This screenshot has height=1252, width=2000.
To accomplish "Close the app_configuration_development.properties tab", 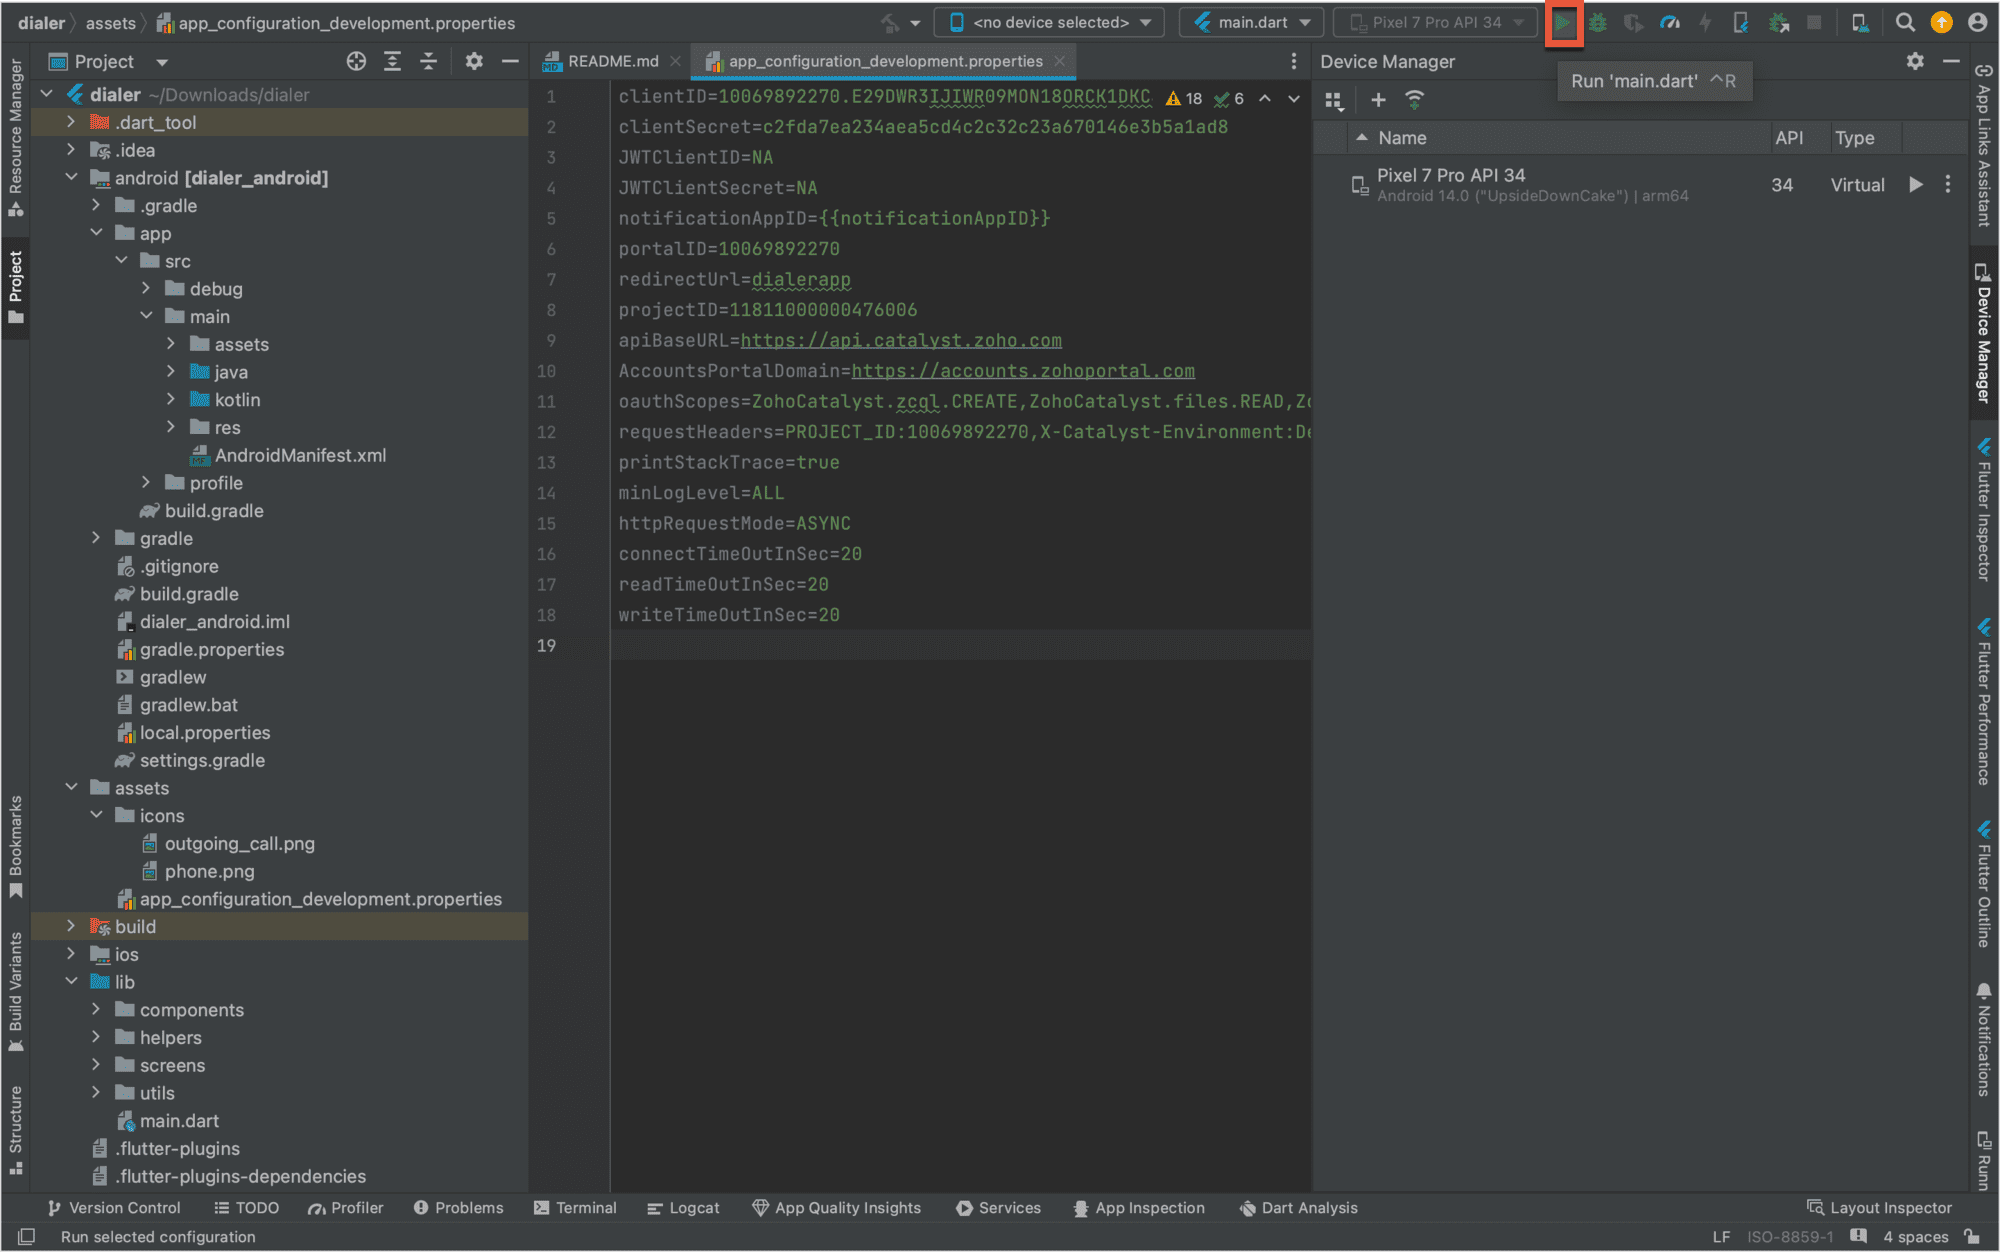I will (1060, 61).
